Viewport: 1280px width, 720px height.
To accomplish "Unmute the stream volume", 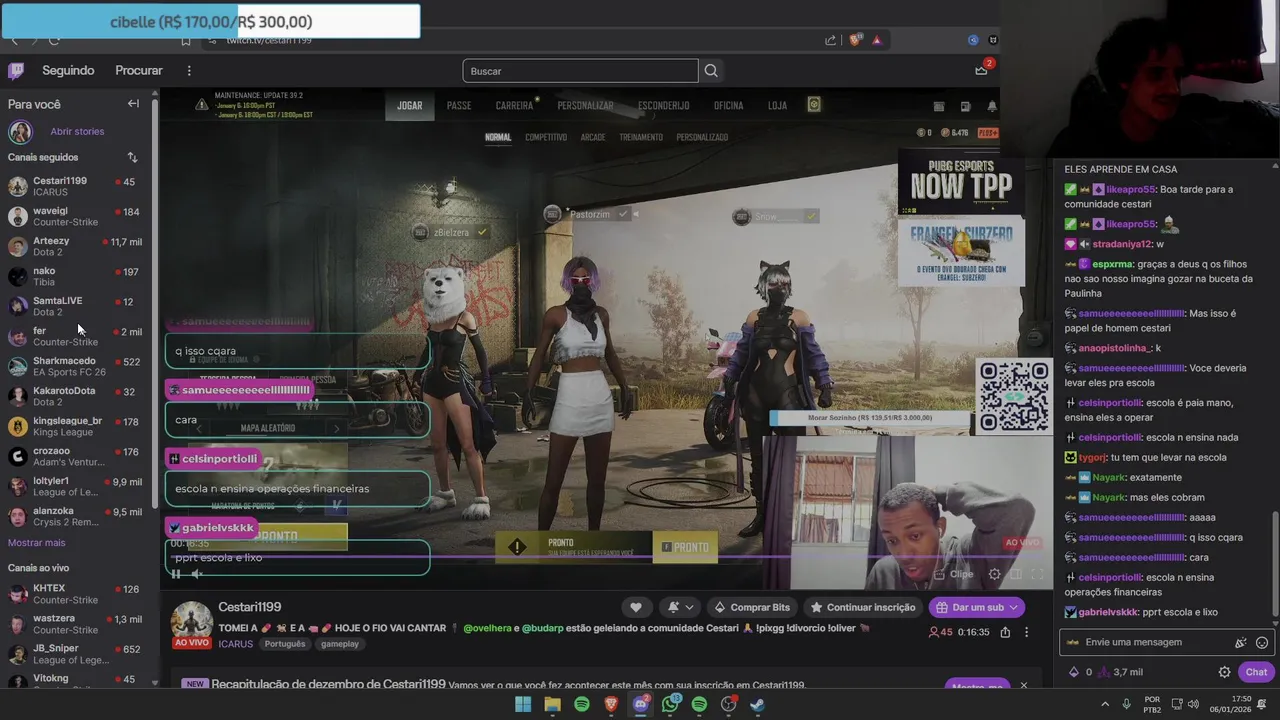I will pyautogui.click(x=197, y=573).
